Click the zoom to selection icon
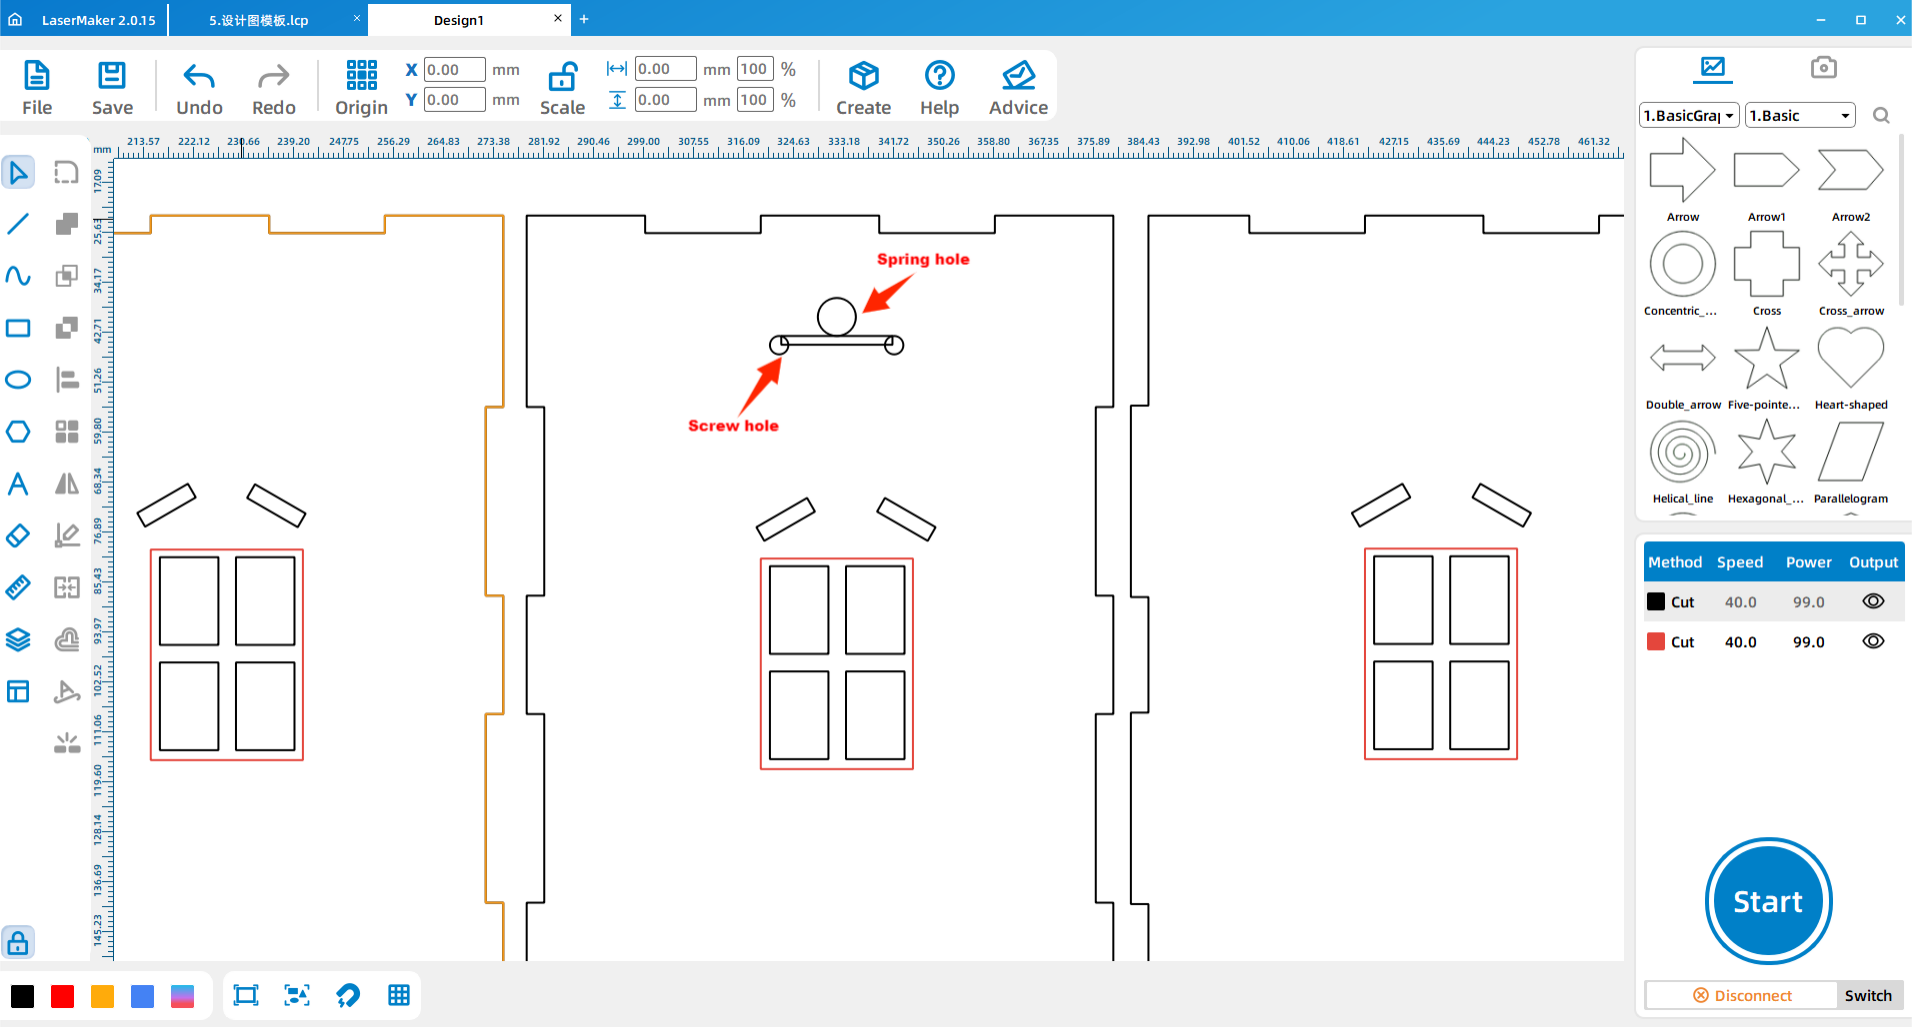 297,995
